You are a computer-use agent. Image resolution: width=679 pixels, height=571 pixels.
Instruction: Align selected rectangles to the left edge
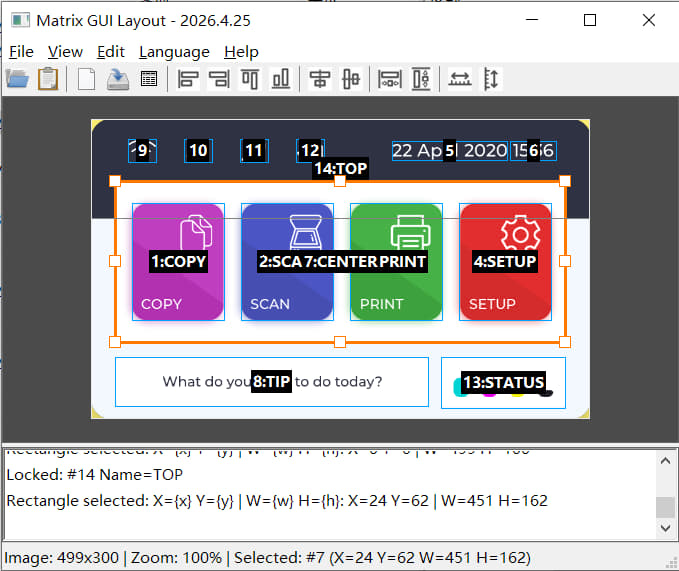click(x=188, y=79)
